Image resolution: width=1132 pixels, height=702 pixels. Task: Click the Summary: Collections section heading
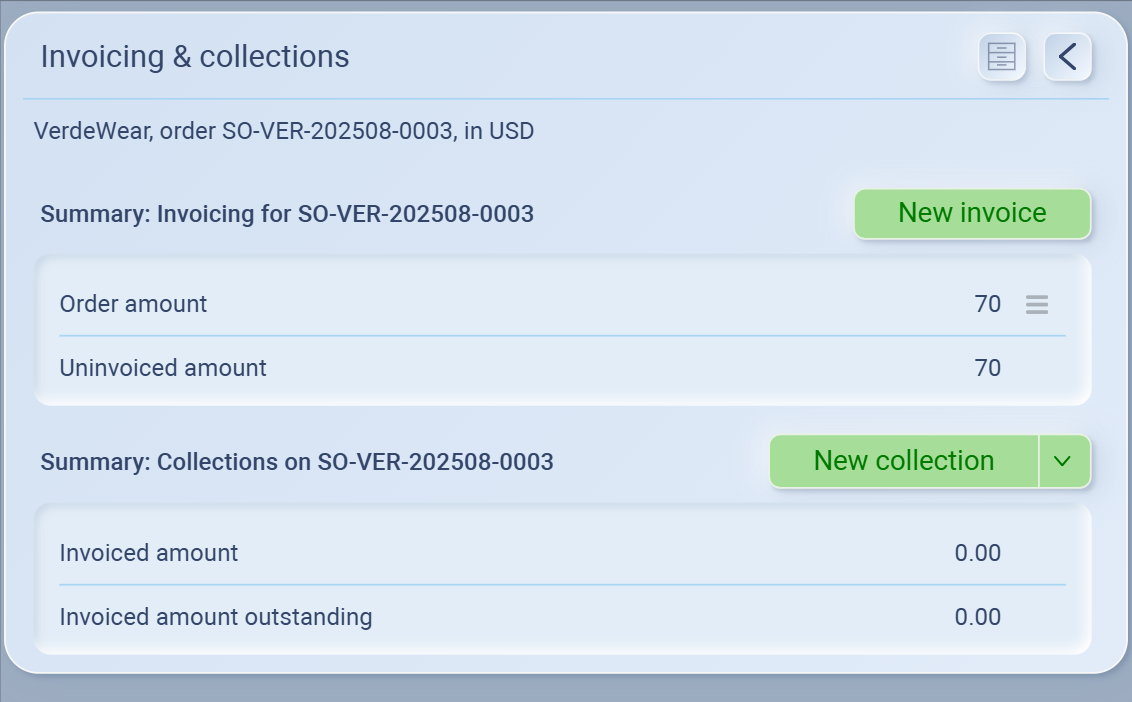tap(297, 462)
